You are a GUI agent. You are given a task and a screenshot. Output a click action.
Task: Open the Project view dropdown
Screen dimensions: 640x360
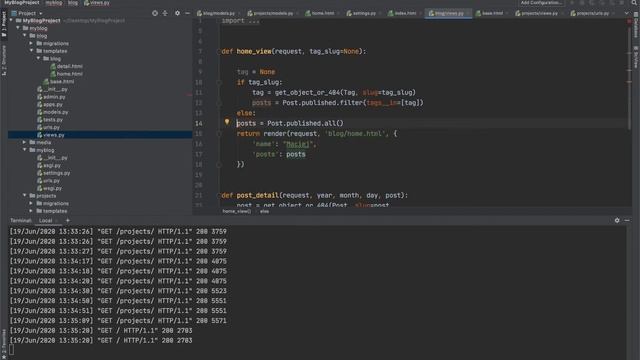point(27,13)
